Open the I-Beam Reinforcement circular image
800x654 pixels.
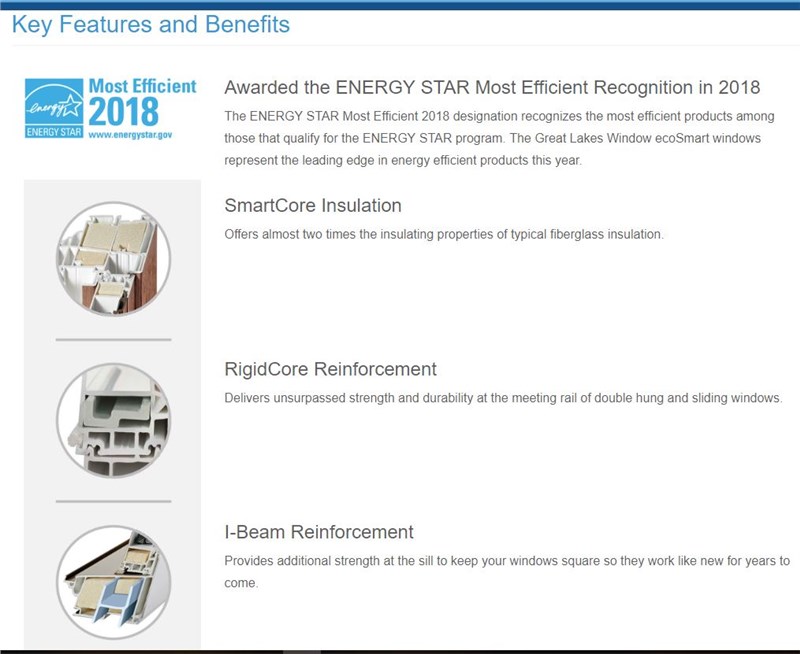point(113,582)
